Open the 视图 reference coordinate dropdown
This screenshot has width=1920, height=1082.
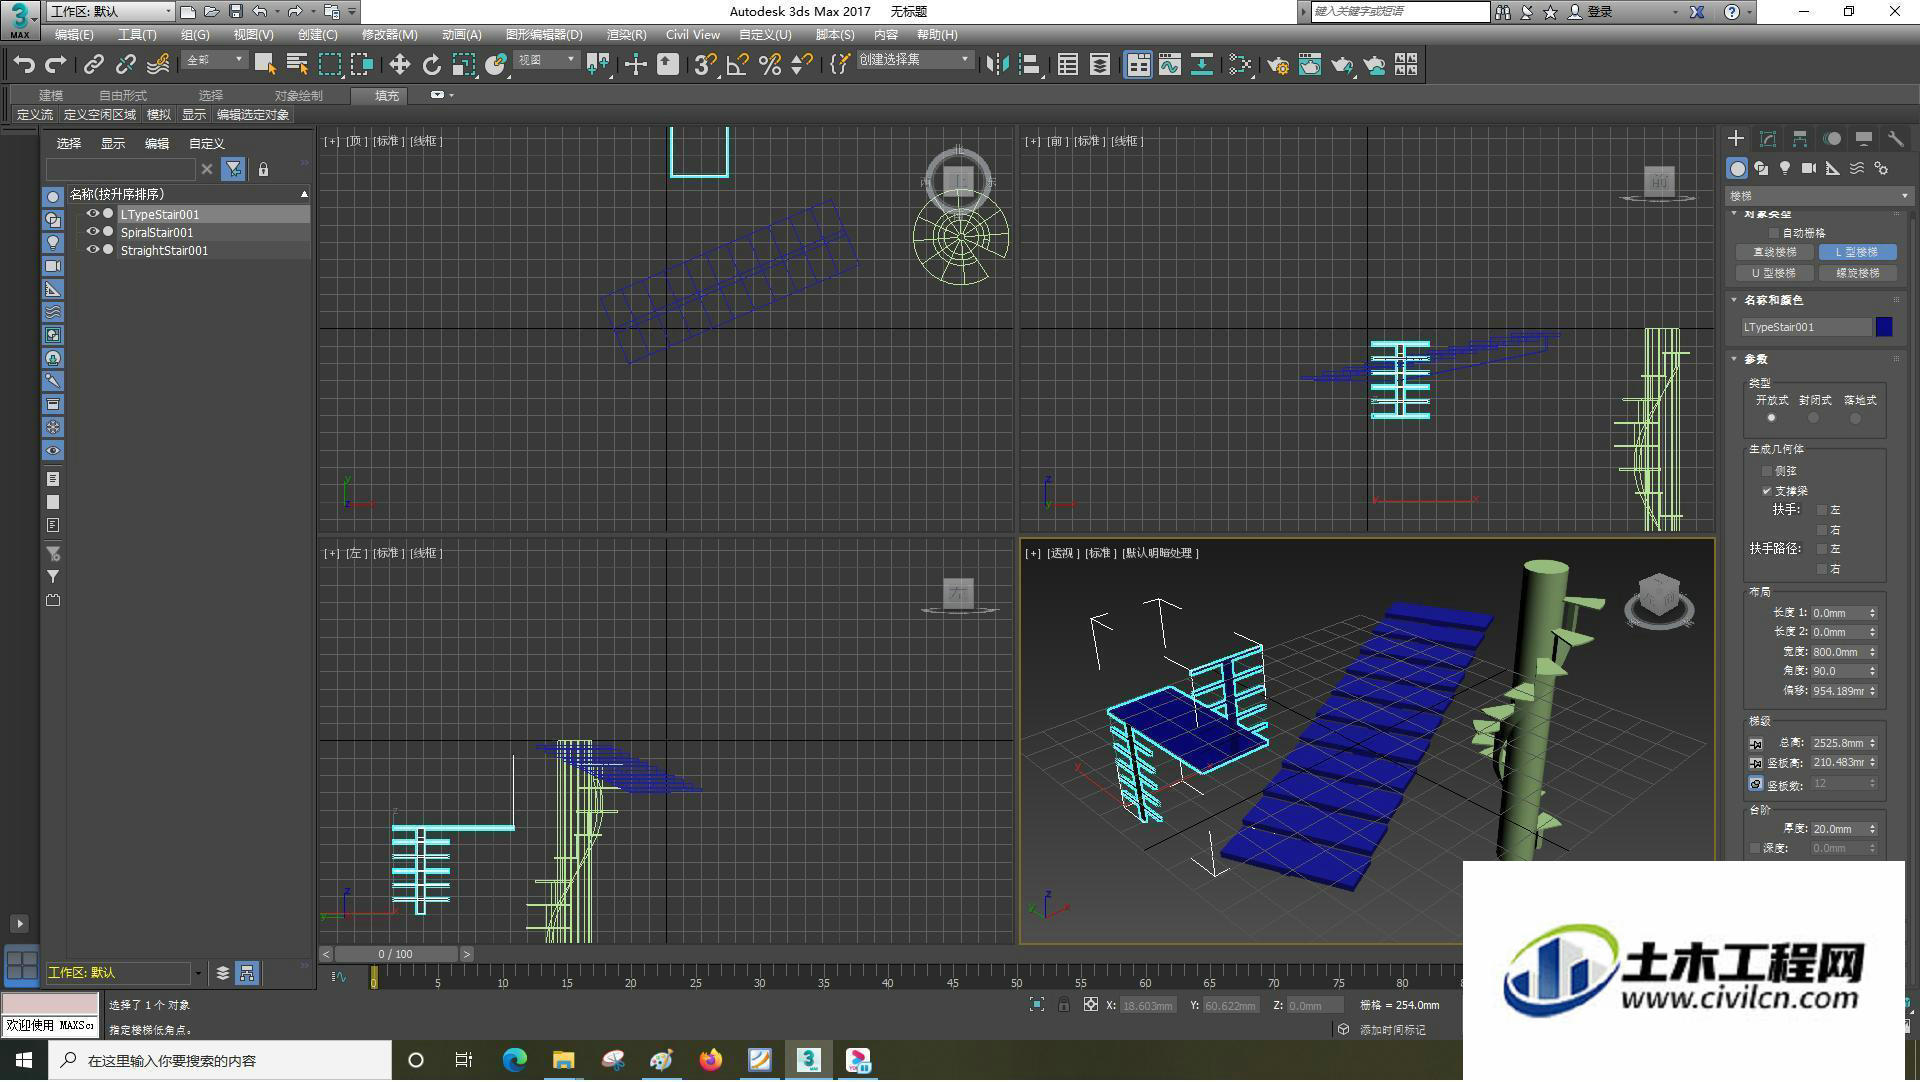(x=546, y=61)
